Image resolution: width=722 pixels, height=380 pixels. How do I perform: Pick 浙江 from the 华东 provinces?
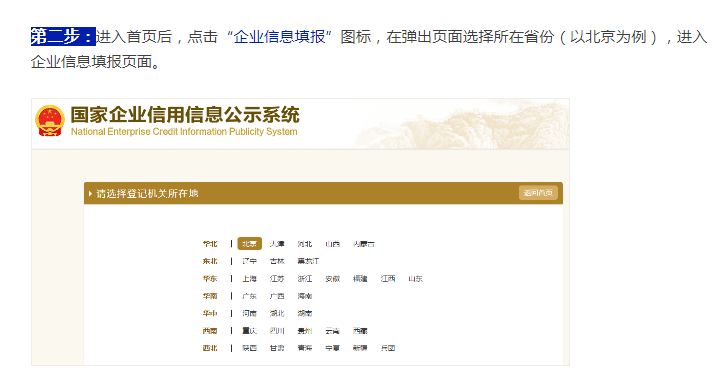coord(305,279)
